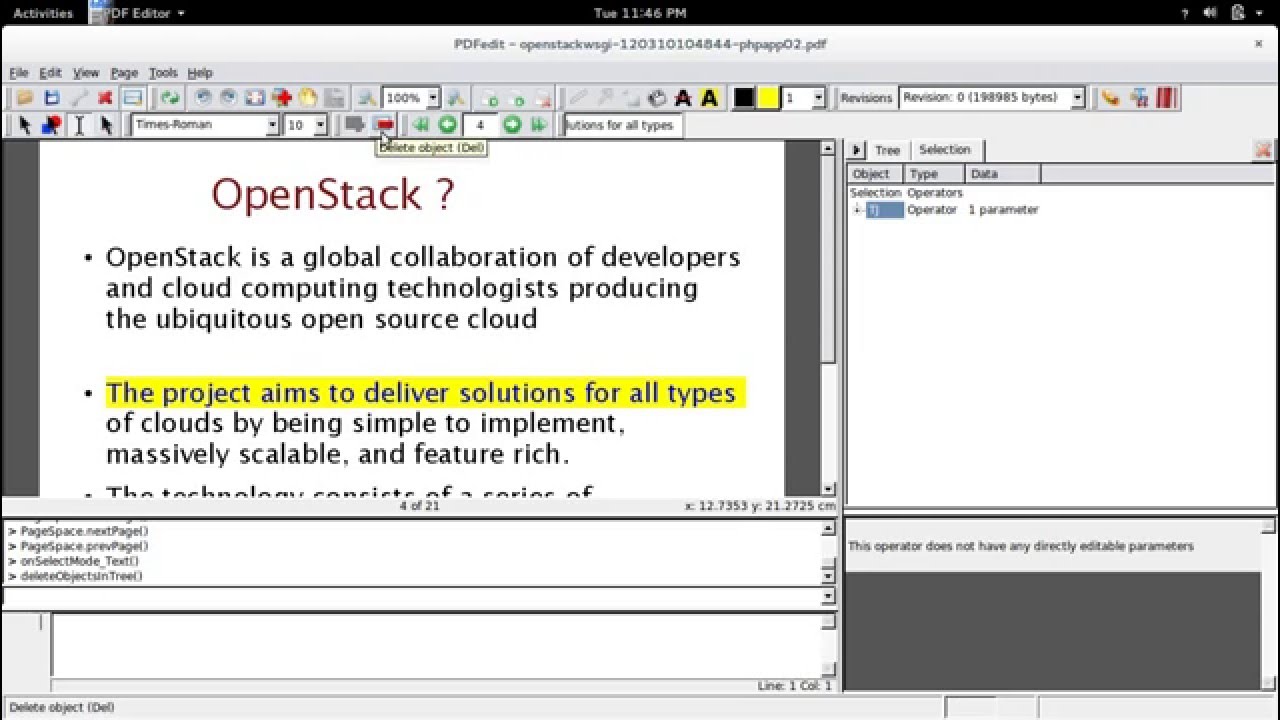Open the clock showing Tue 11:46 PM
1280x720 pixels.
pos(640,13)
